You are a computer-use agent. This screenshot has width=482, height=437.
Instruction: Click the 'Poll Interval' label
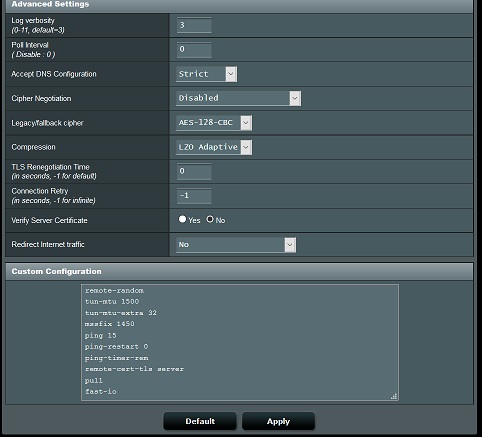(30, 45)
